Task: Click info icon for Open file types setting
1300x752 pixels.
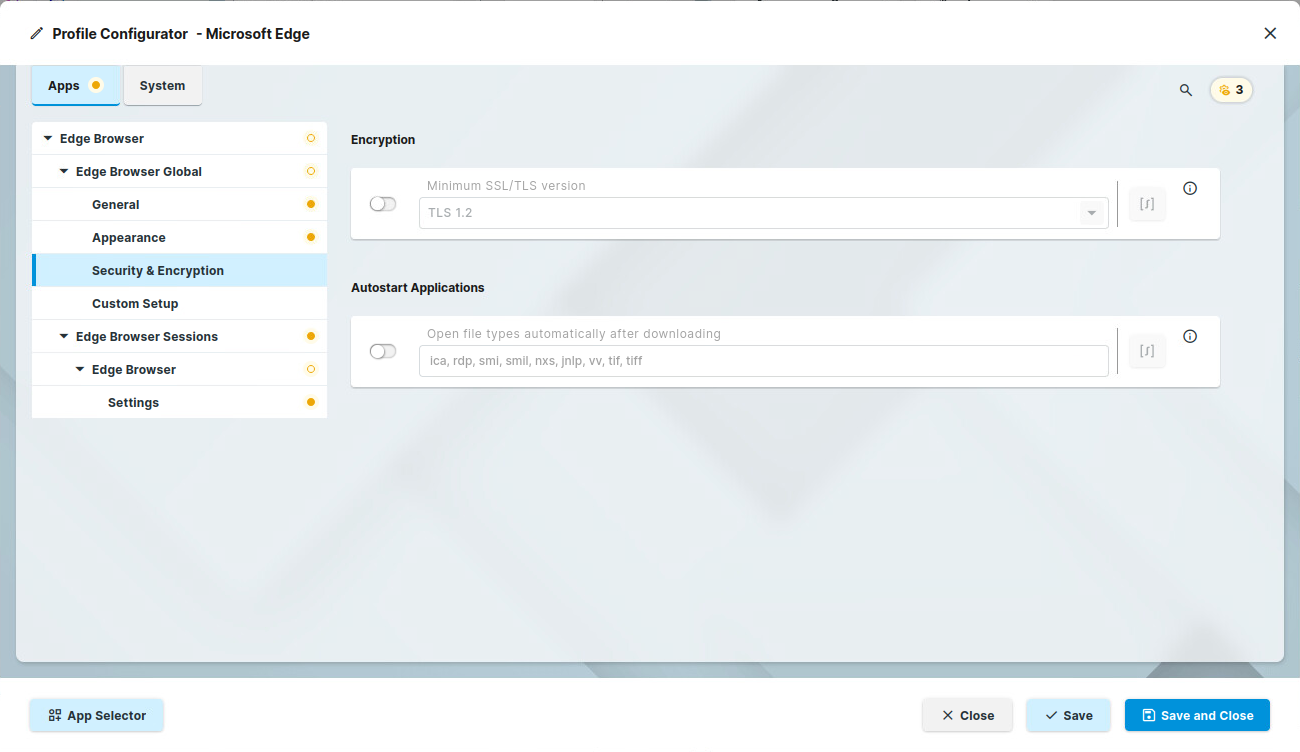Action: [1190, 336]
